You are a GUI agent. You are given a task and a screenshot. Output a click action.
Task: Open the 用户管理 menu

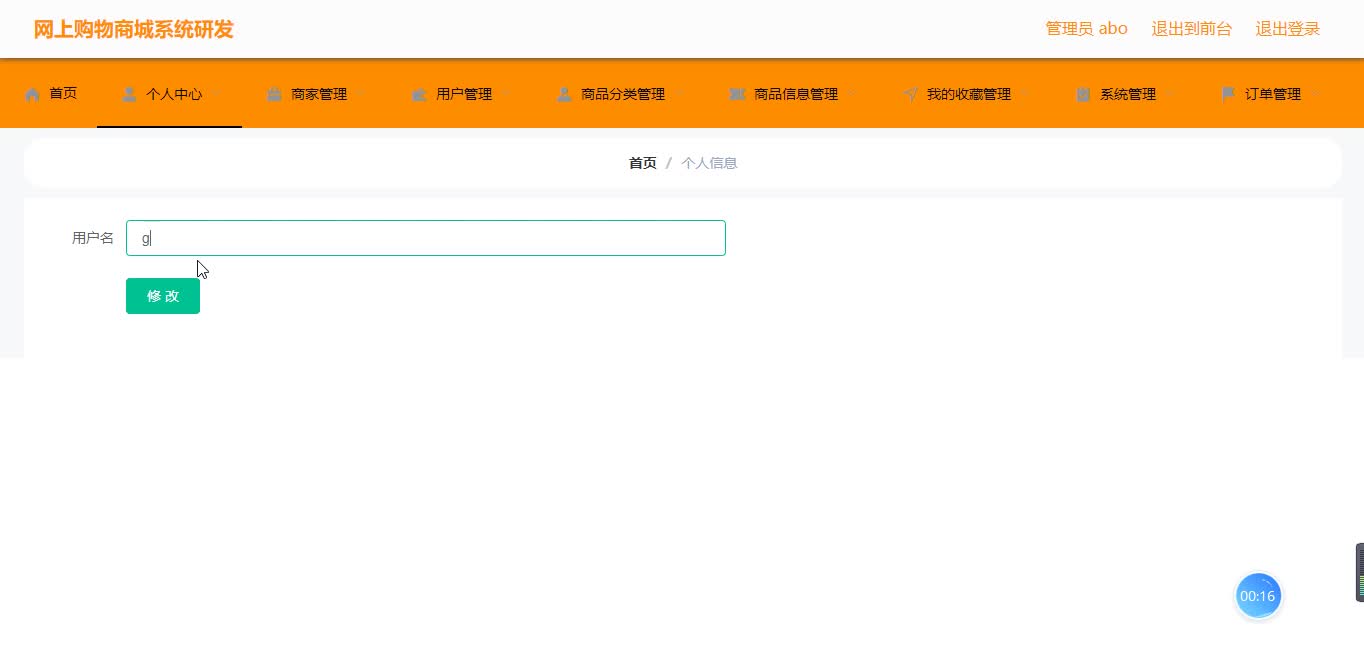pos(459,94)
